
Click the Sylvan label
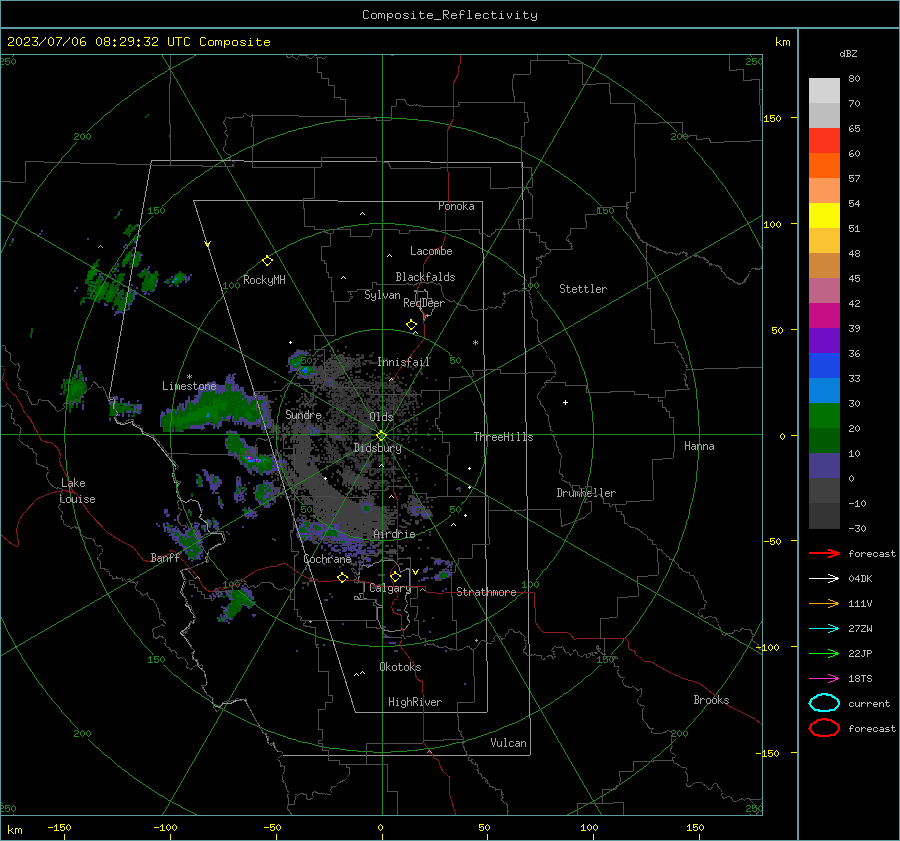pyautogui.click(x=382, y=295)
